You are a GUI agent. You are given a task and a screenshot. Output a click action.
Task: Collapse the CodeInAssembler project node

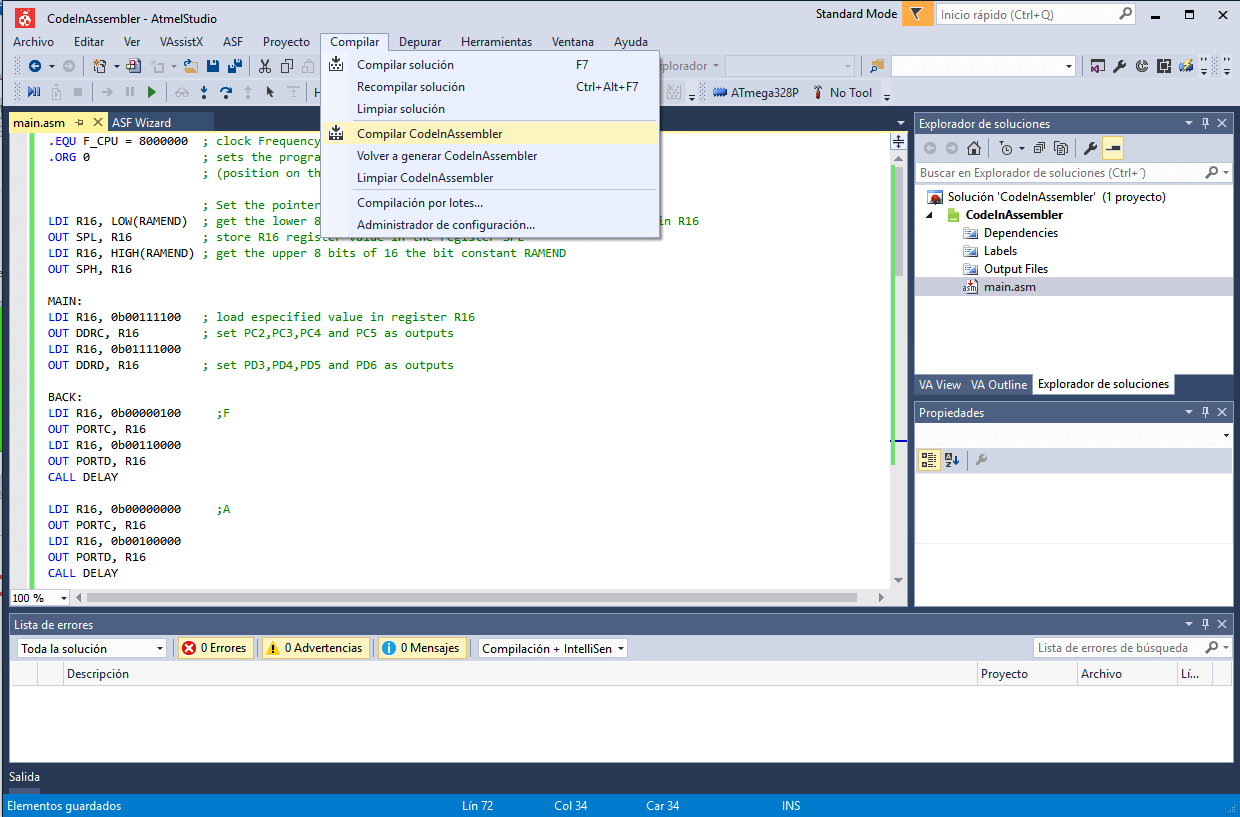pyautogui.click(x=928, y=215)
